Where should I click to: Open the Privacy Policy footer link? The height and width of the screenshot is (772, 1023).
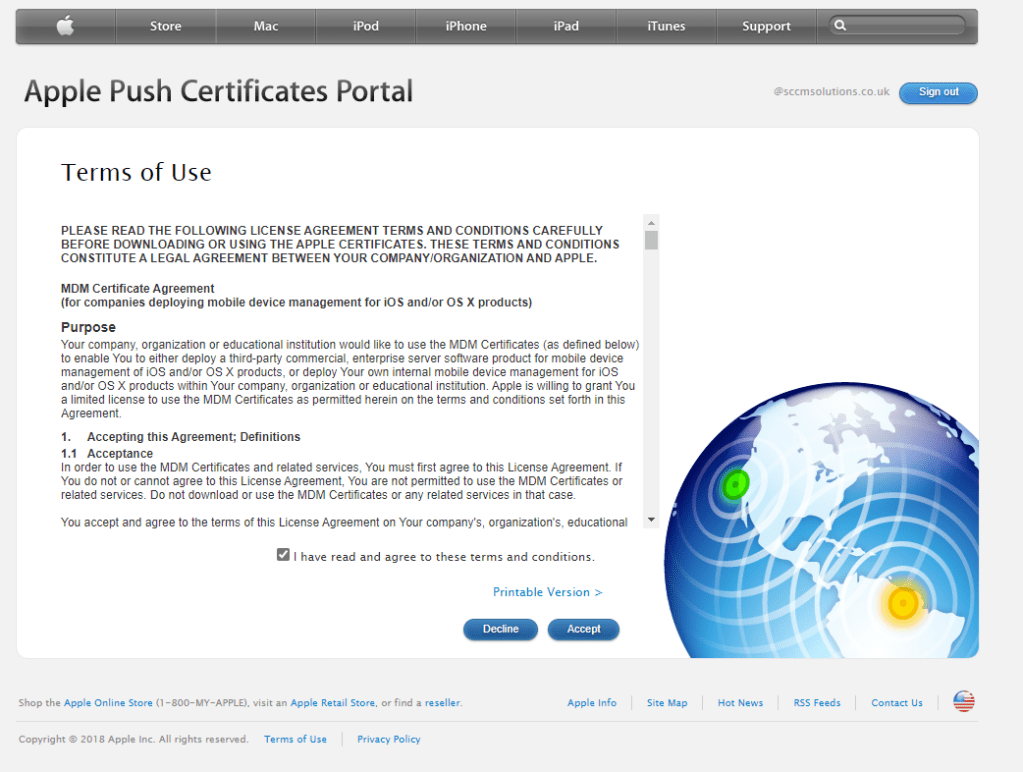pyautogui.click(x=388, y=739)
